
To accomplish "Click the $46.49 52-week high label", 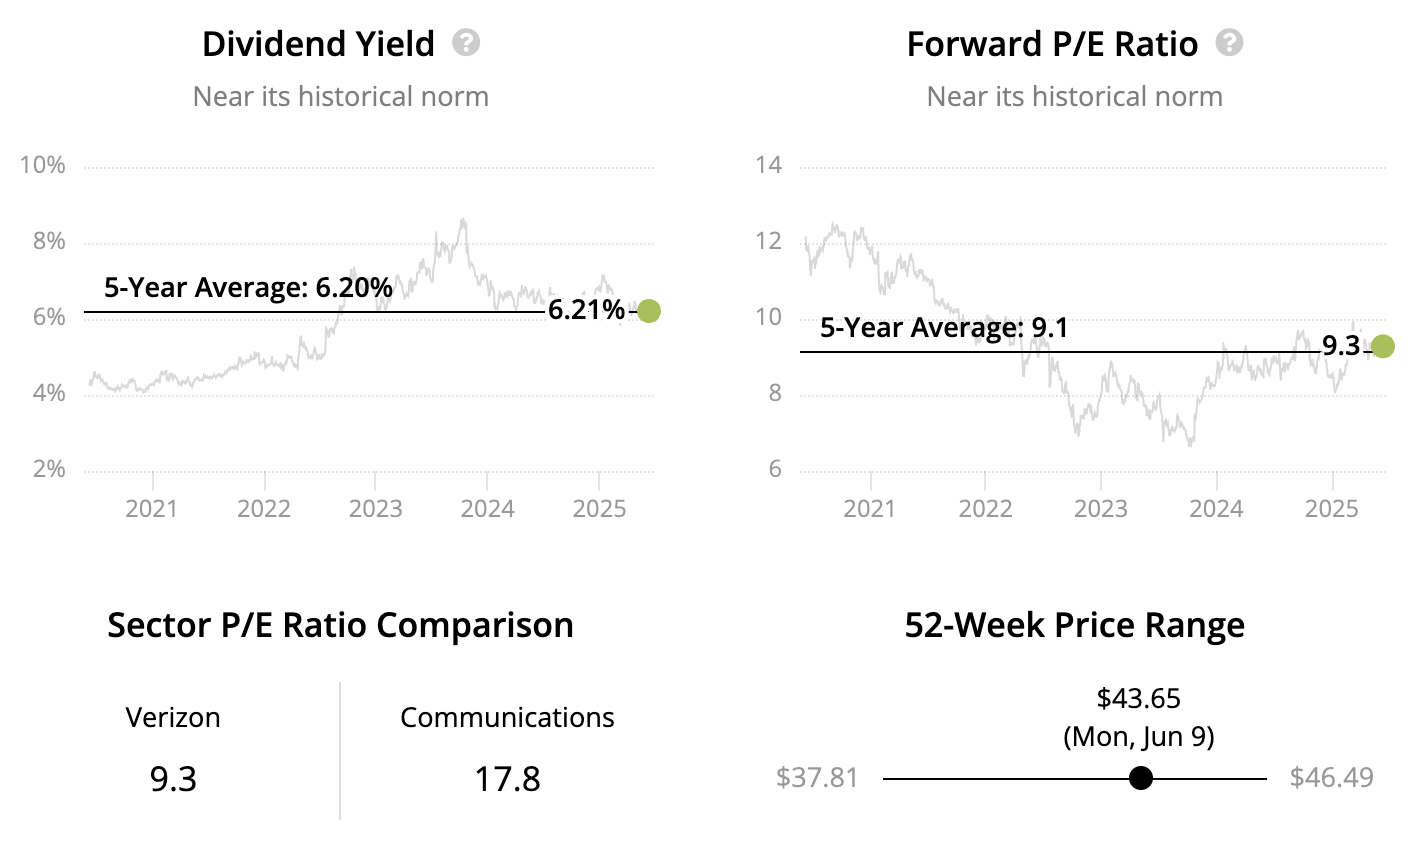I will click(x=1331, y=777).
